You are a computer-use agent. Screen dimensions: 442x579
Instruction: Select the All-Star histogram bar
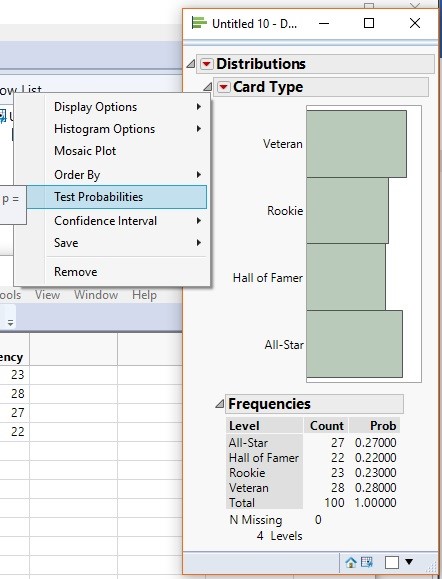pyautogui.click(x=354, y=344)
